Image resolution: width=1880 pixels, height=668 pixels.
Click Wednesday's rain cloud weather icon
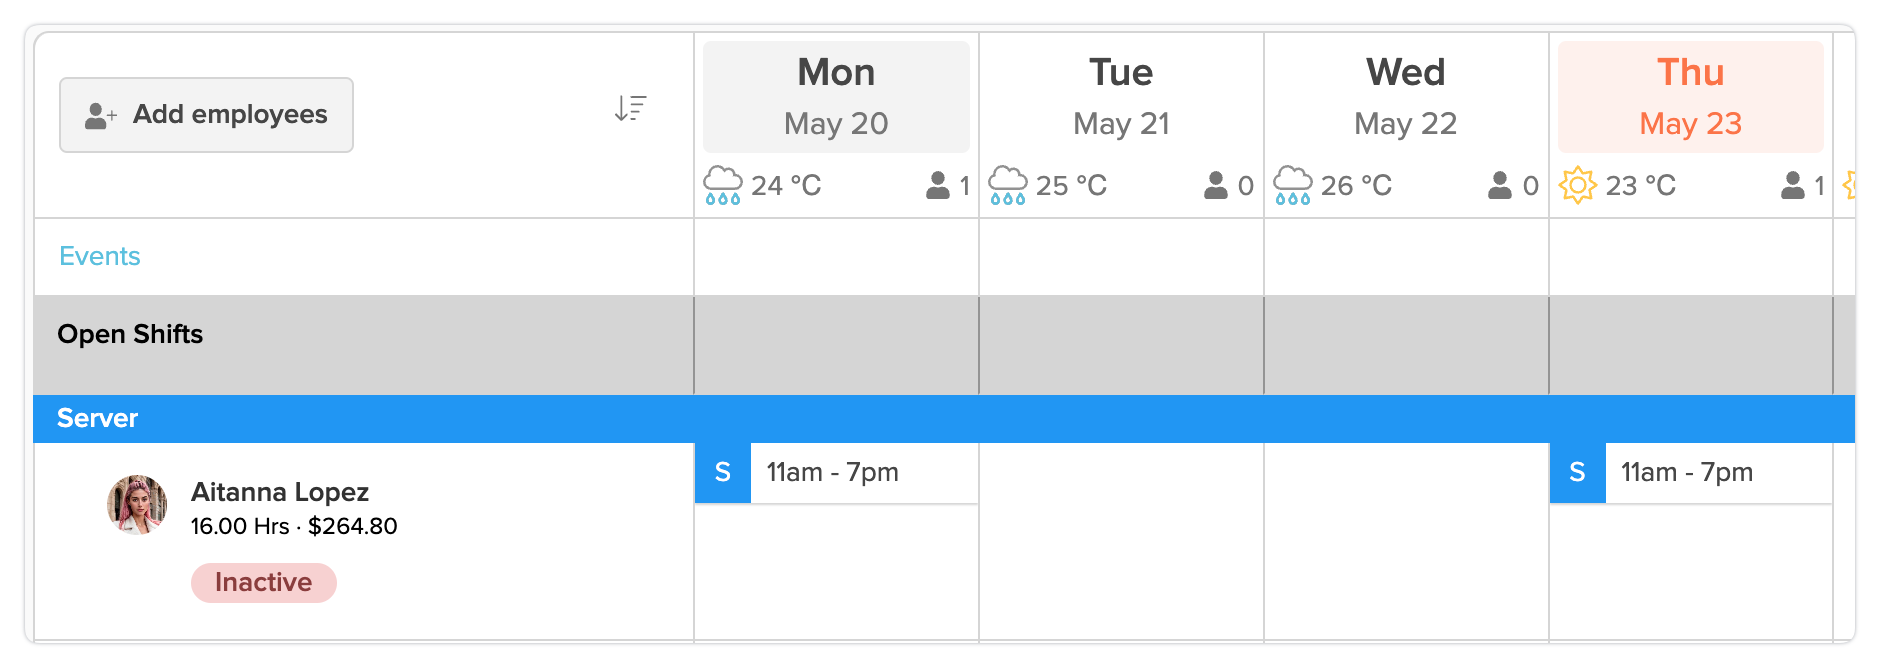(x=1292, y=186)
